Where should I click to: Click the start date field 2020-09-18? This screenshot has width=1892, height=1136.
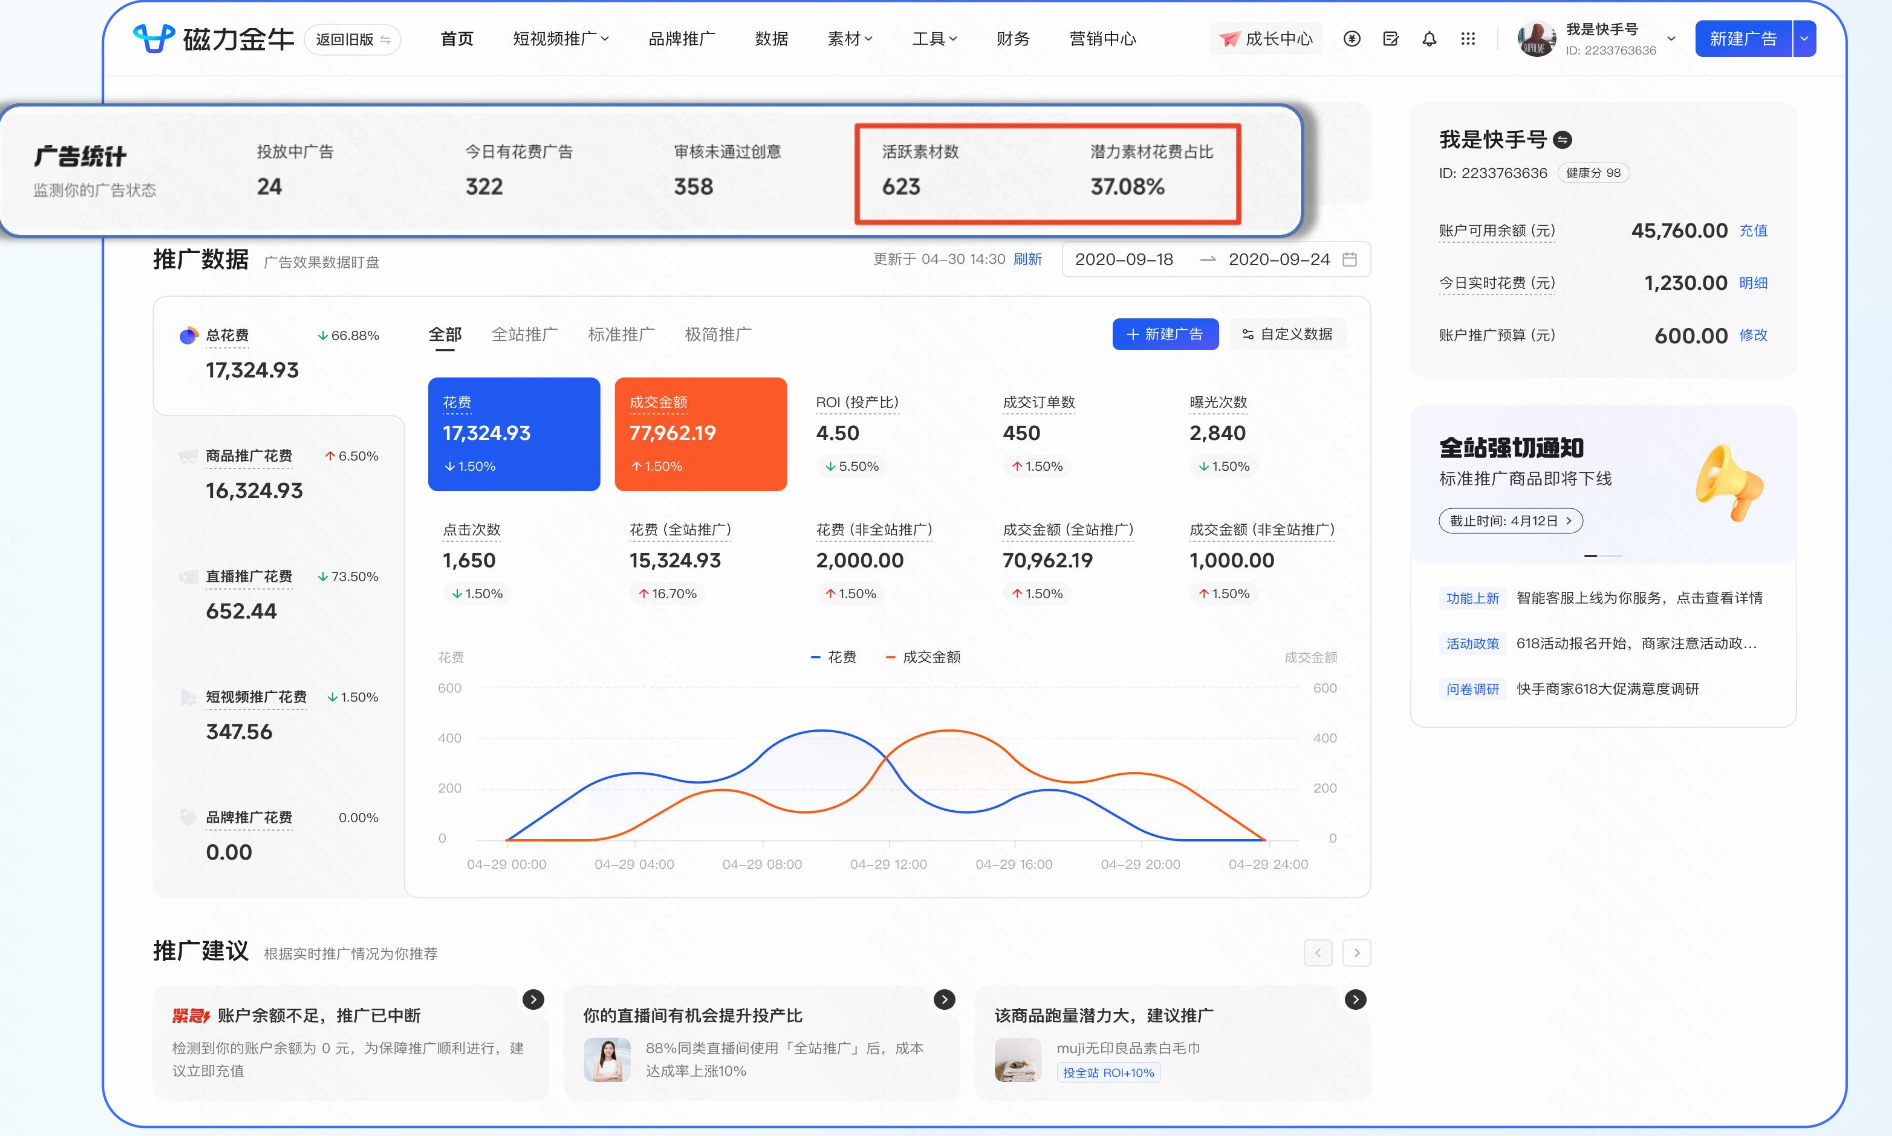point(1126,259)
